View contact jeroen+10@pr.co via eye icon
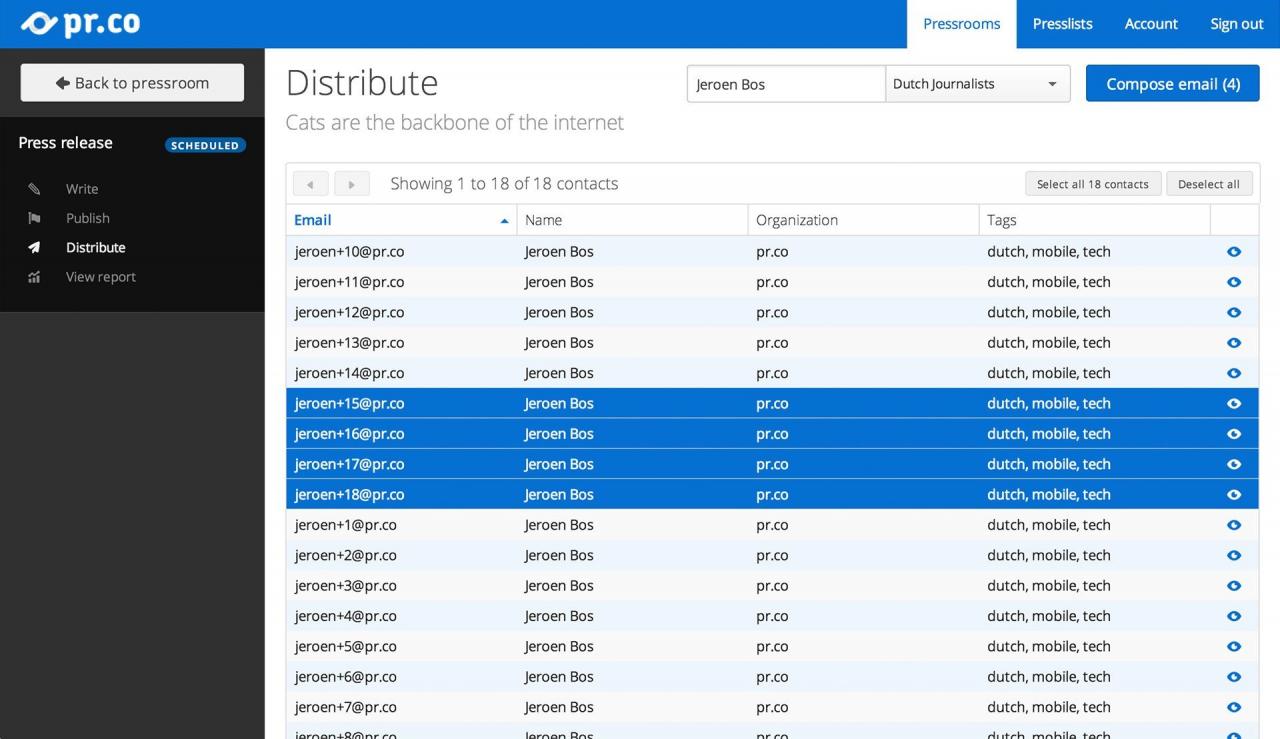1280x739 pixels. (1233, 252)
